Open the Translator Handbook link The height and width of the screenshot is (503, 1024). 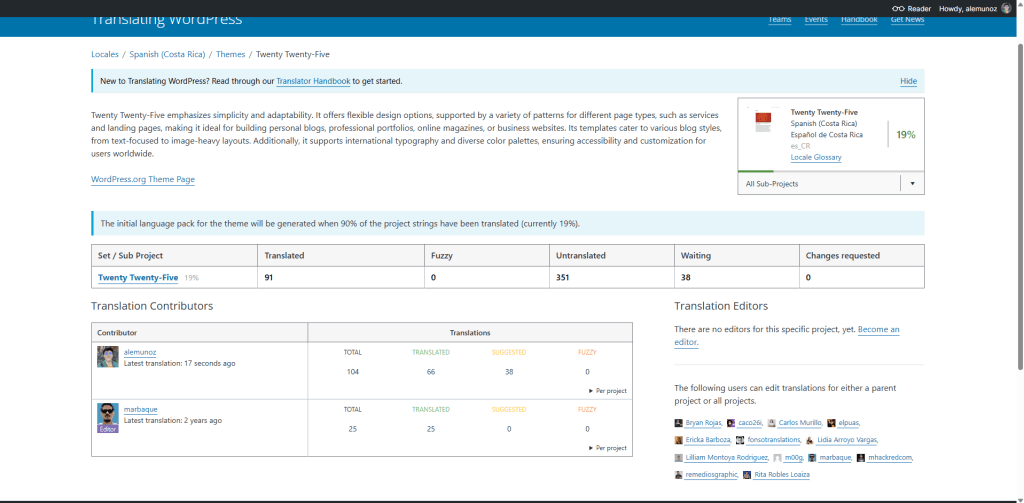[x=313, y=82]
